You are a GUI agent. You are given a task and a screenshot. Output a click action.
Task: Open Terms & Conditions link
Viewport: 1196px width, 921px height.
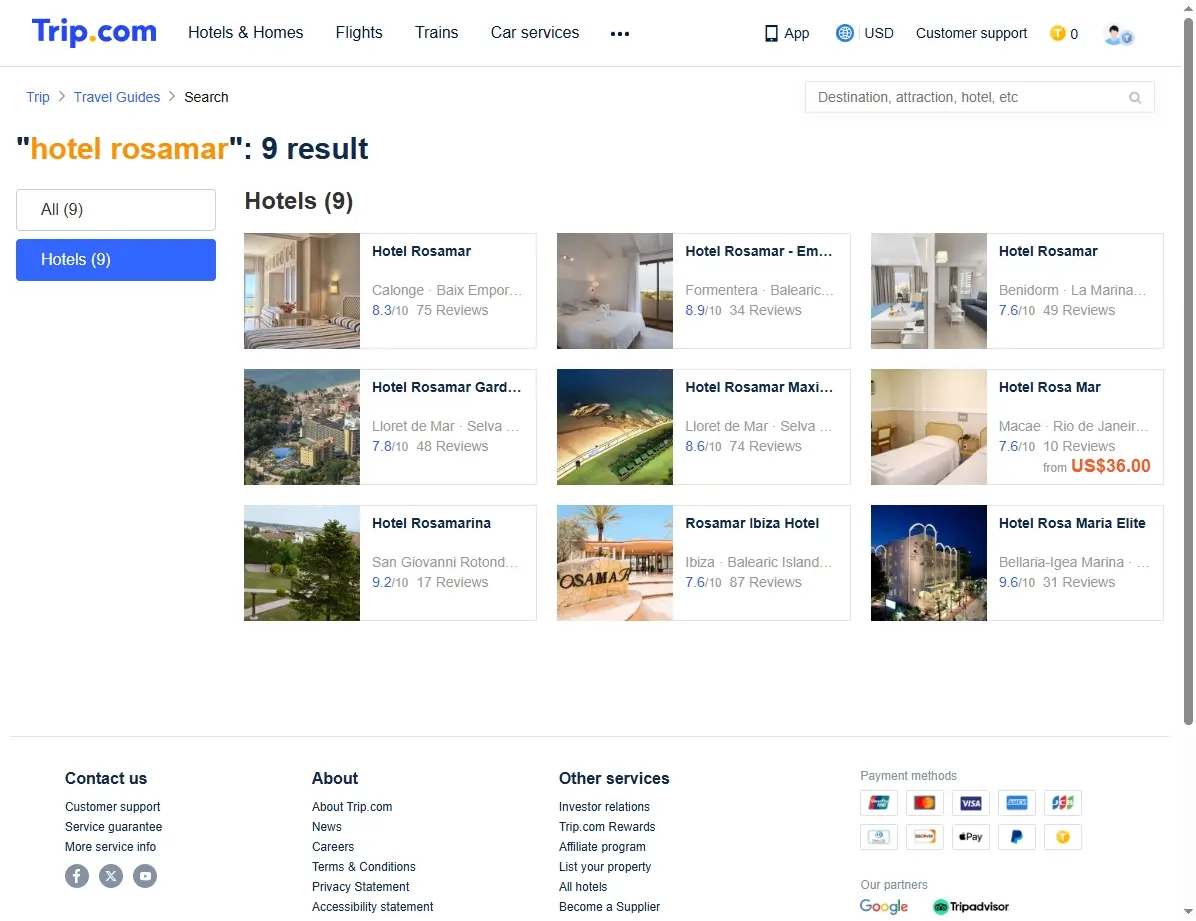point(364,867)
